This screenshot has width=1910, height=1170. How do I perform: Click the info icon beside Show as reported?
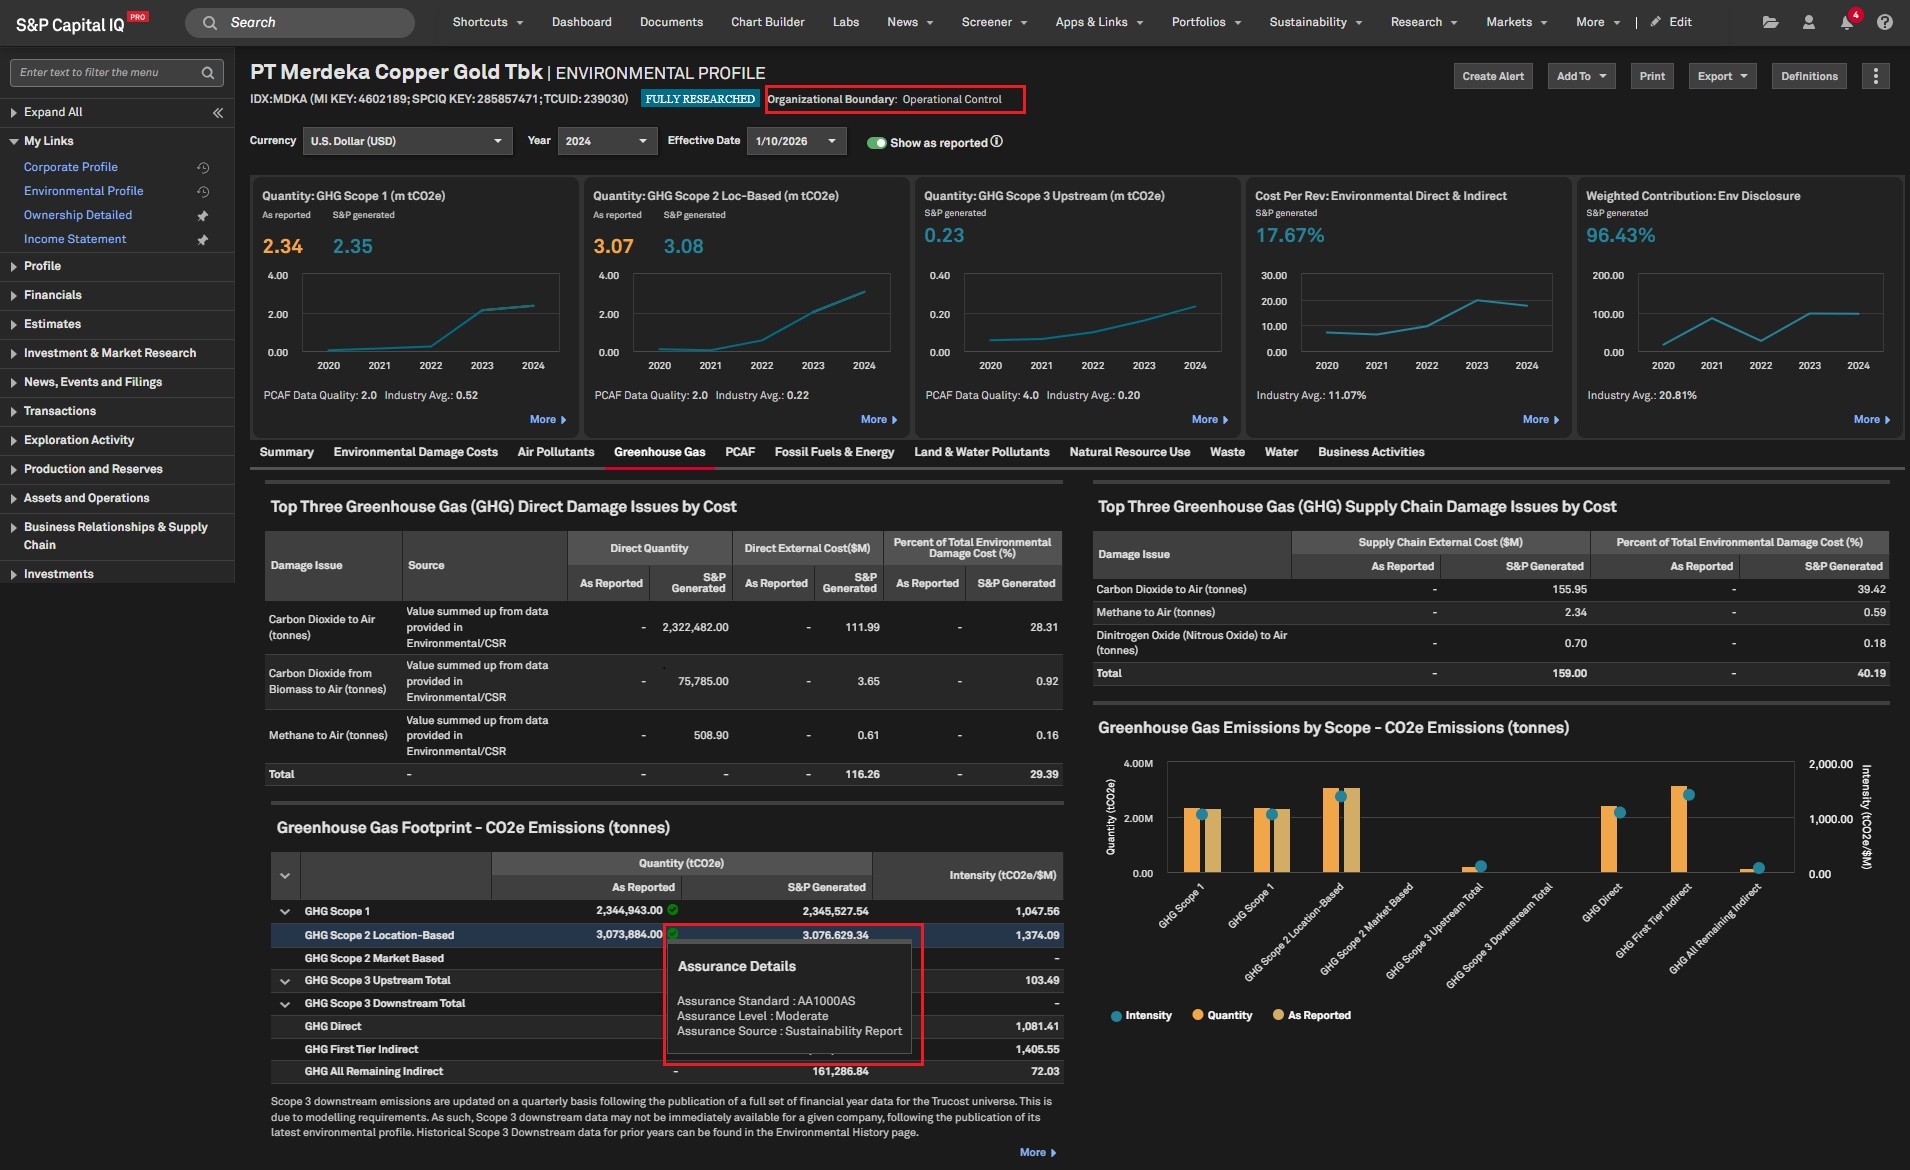pyautogui.click(x=996, y=142)
